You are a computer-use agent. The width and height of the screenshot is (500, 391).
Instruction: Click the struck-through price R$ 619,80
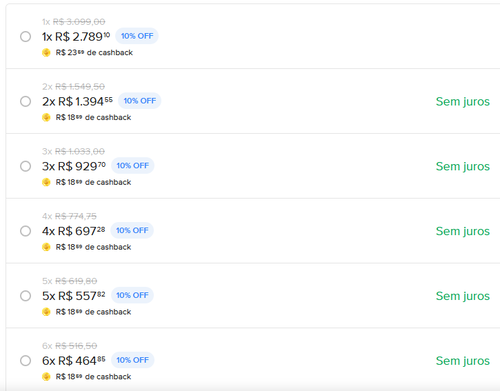click(x=76, y=281)
